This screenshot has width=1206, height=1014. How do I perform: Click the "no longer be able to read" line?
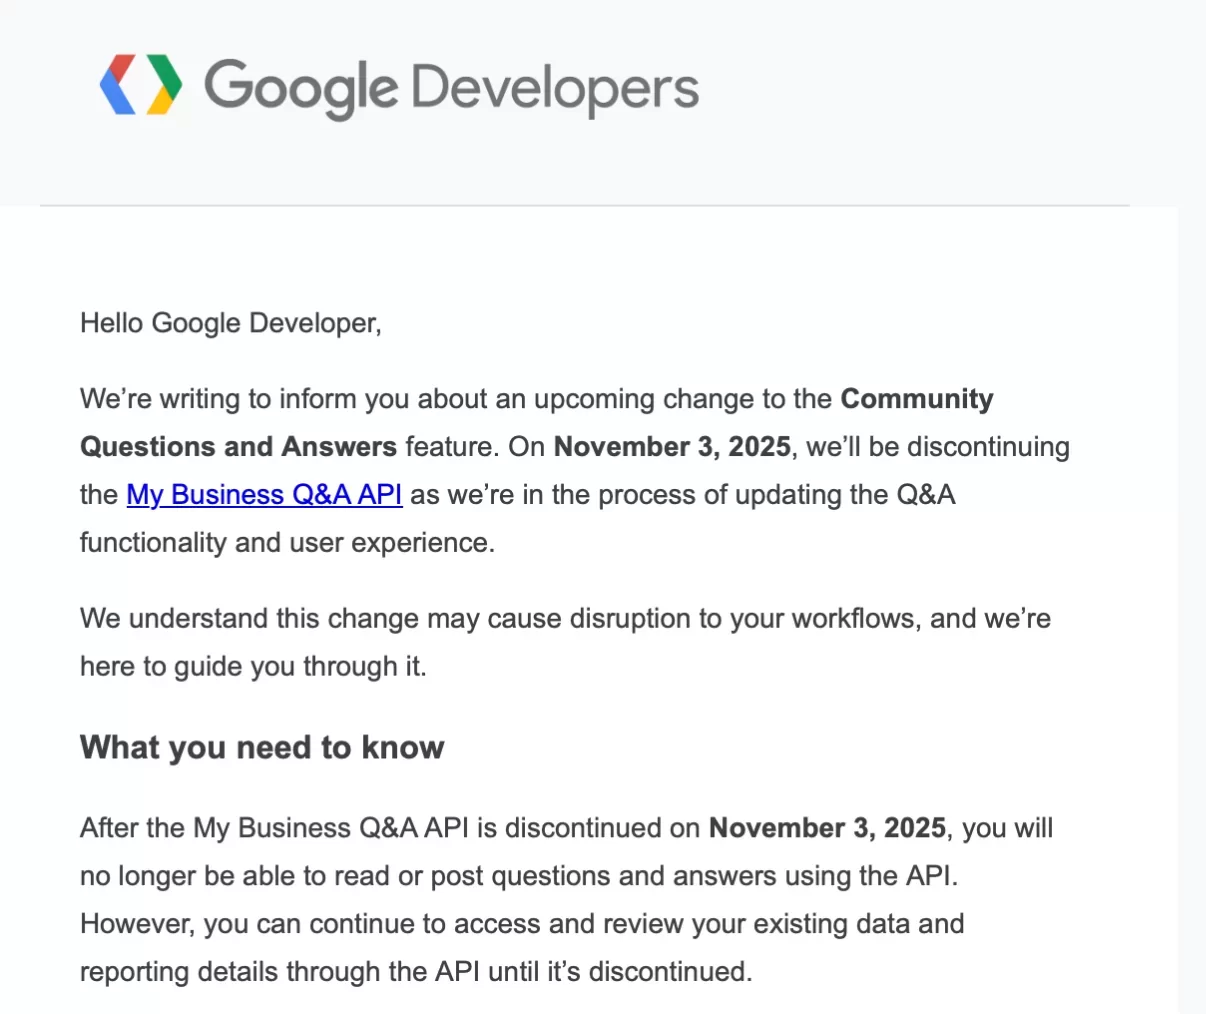519,876
